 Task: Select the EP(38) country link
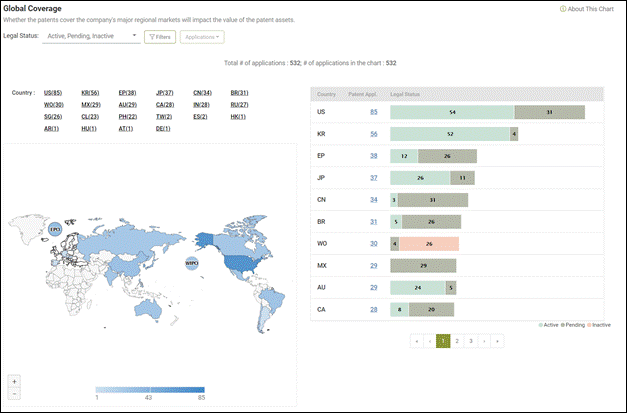point(127,93)
